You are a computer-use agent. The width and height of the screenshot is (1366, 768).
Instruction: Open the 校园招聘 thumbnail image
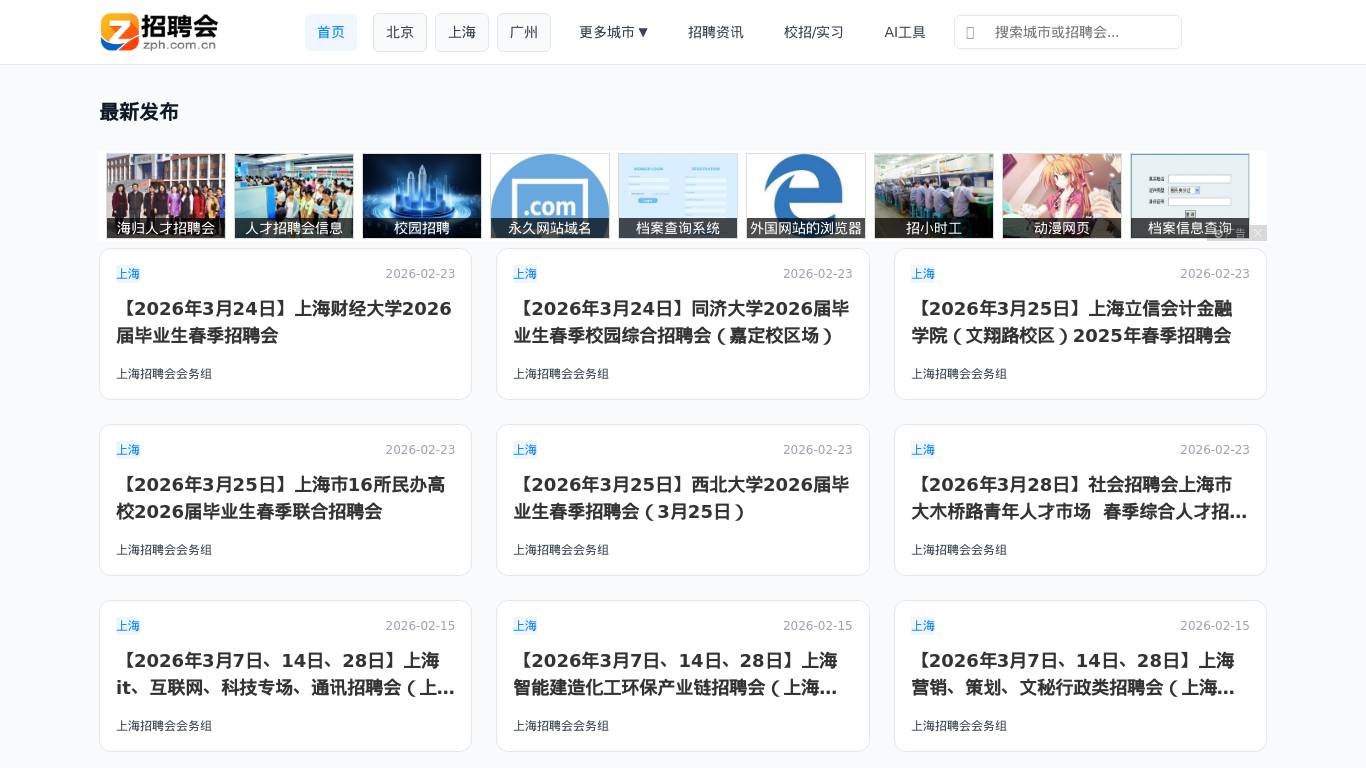pyautogui.click(x=421, y=196)
